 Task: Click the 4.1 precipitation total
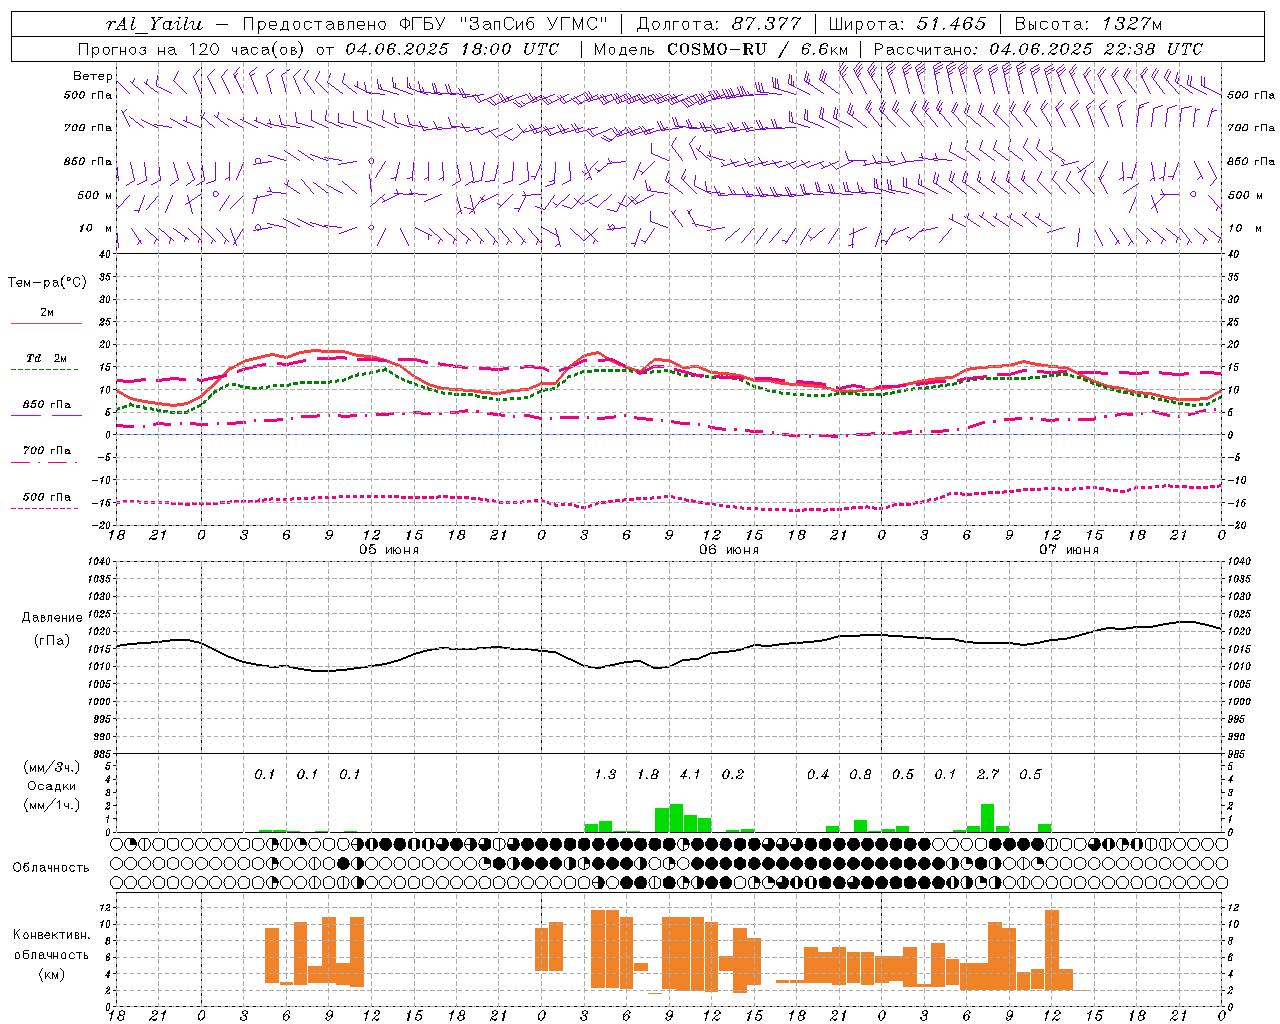pos(690,775)
